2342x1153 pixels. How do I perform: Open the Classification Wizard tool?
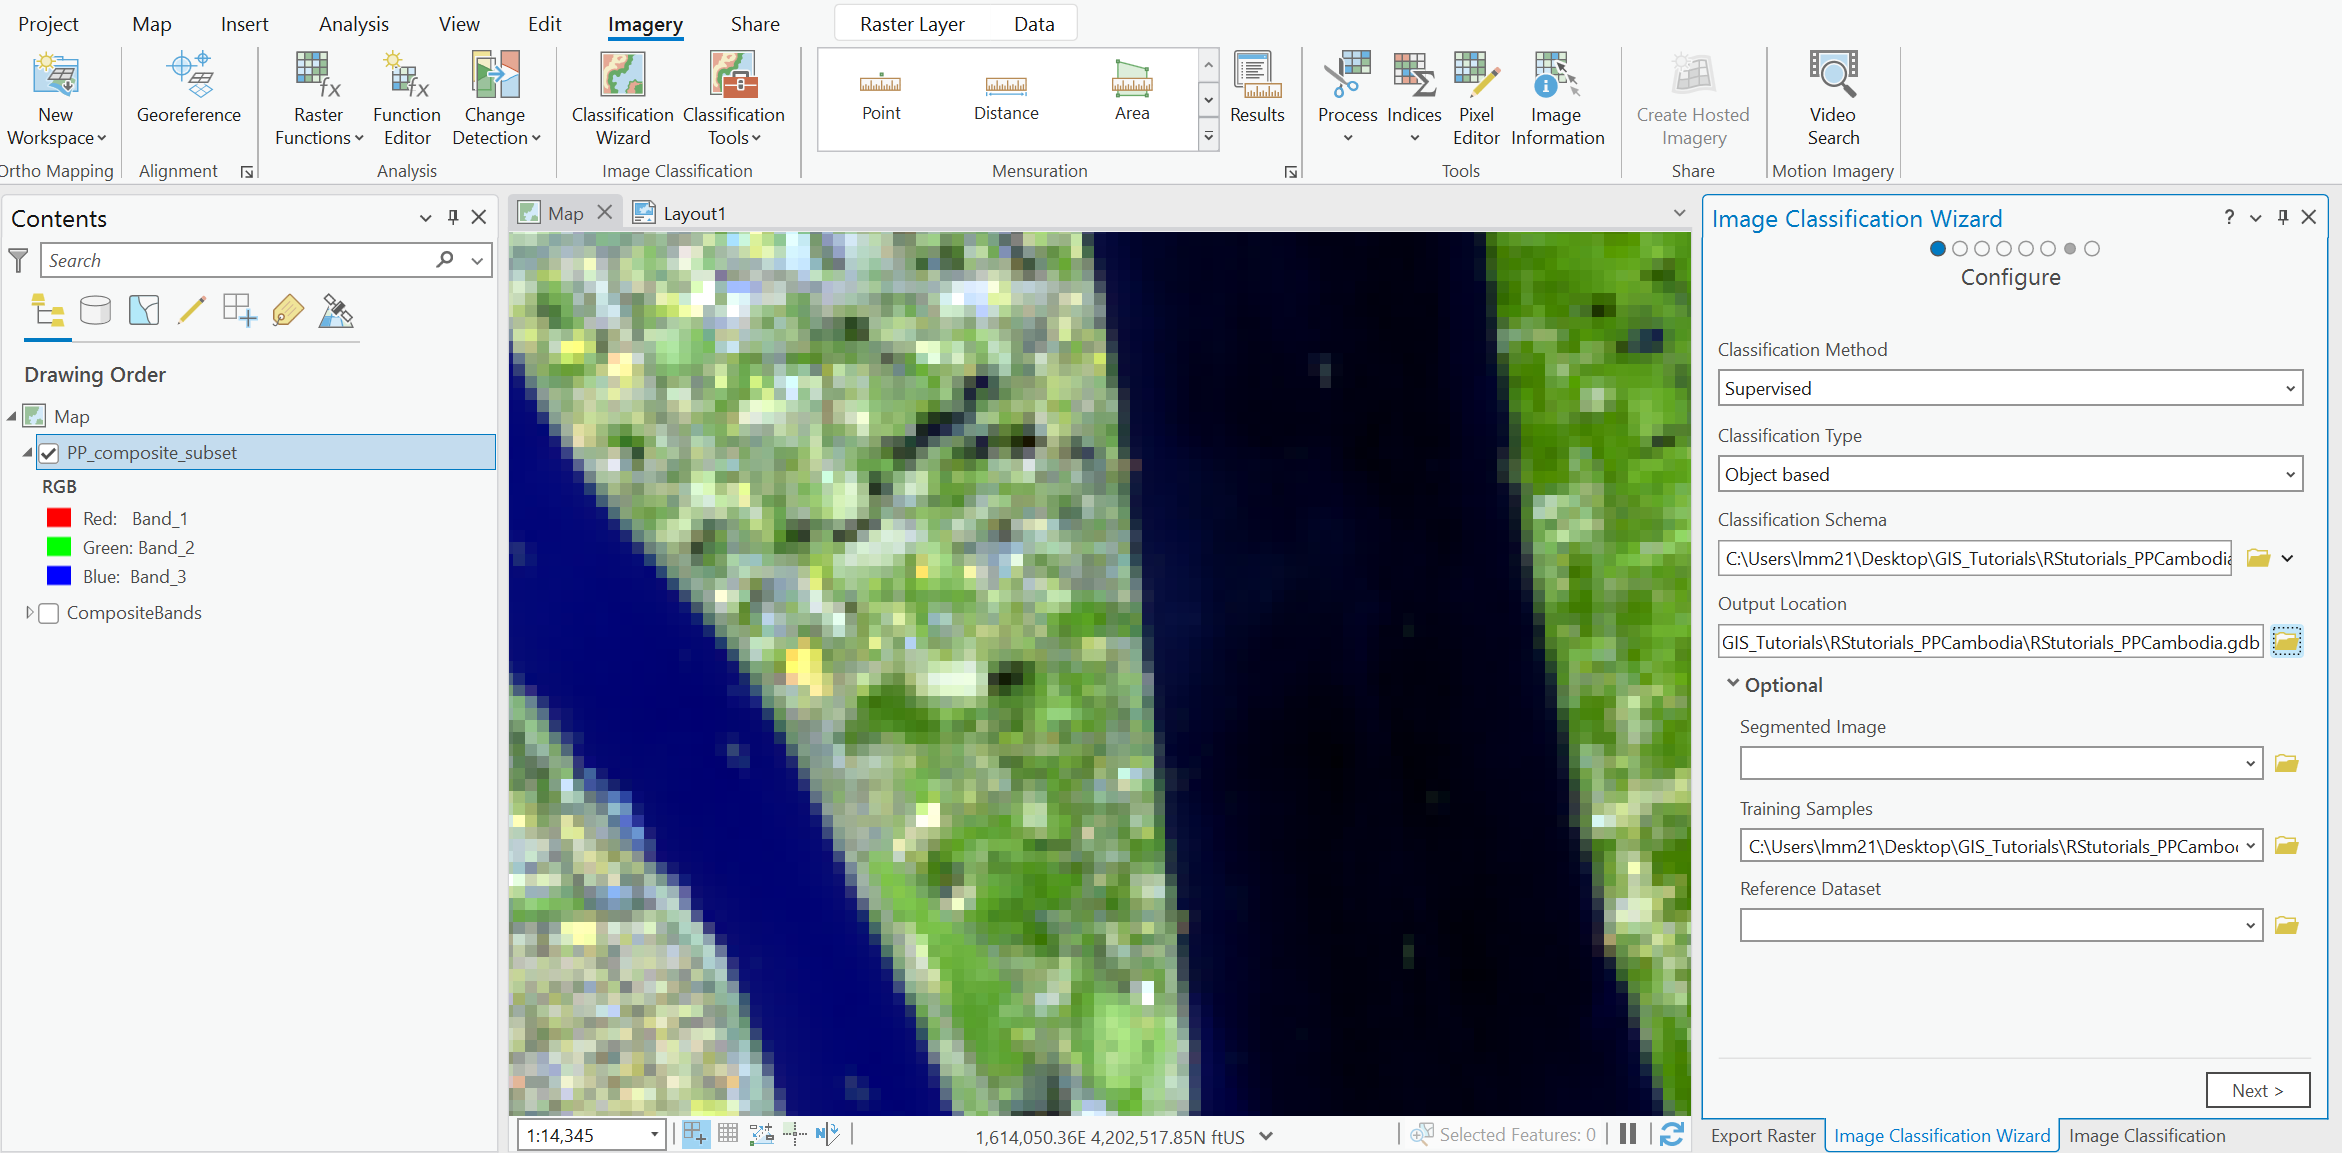621,97
